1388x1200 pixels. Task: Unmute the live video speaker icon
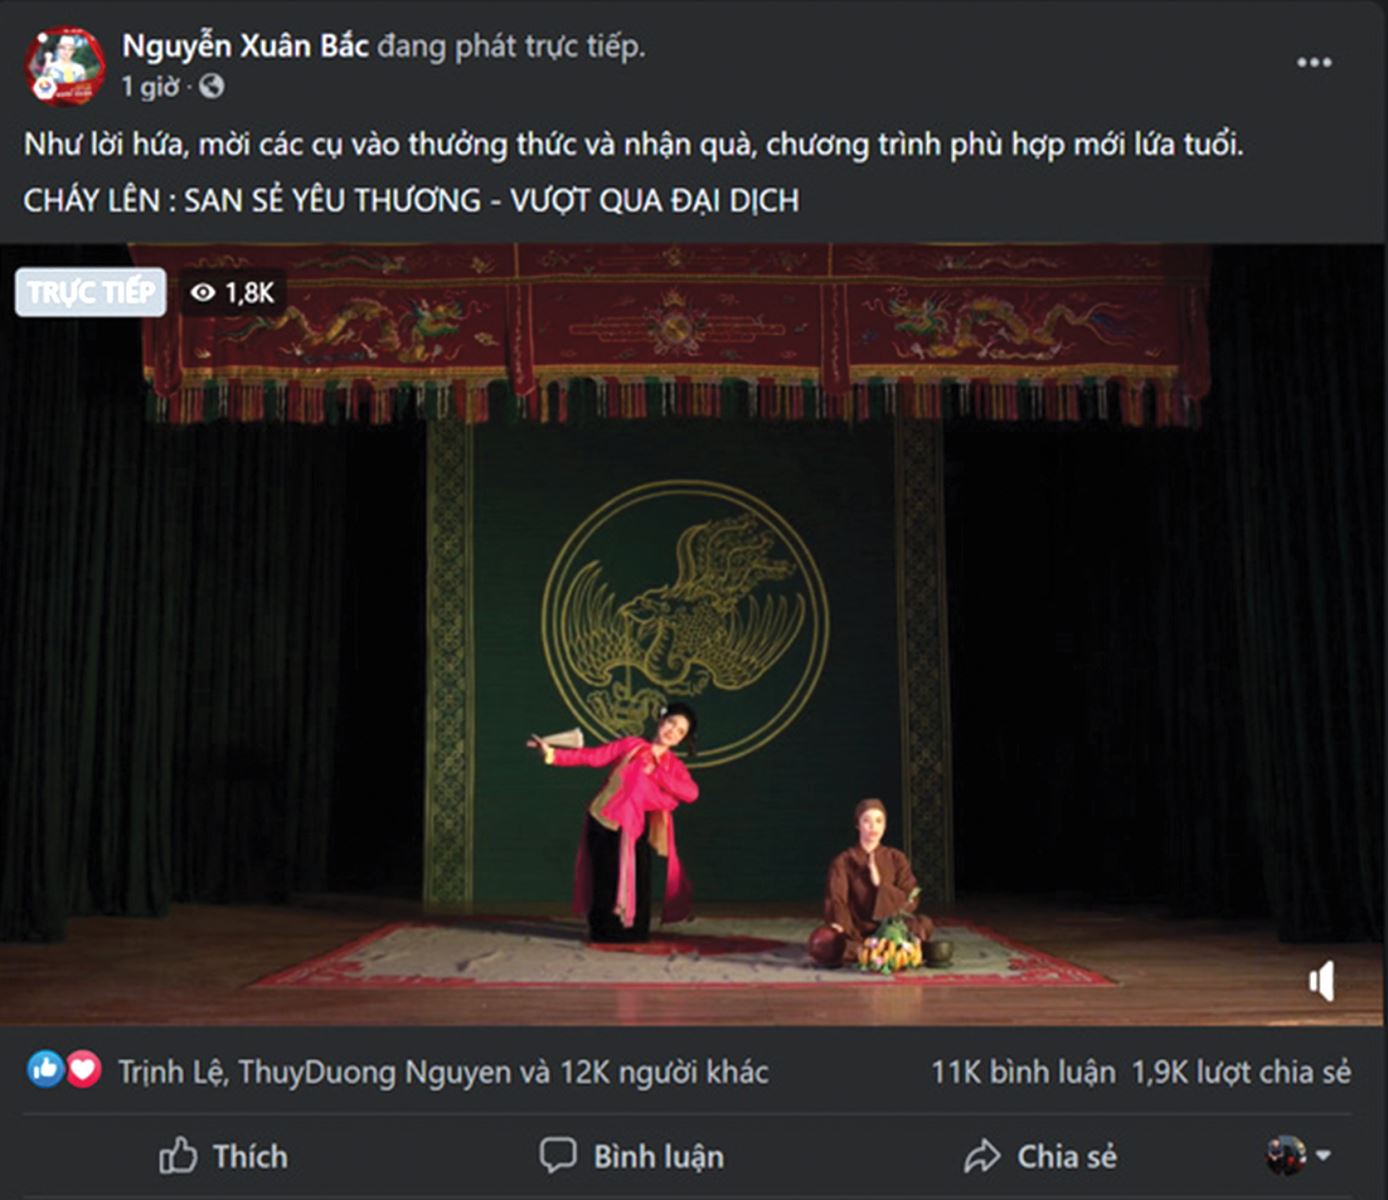[1321, 981]
